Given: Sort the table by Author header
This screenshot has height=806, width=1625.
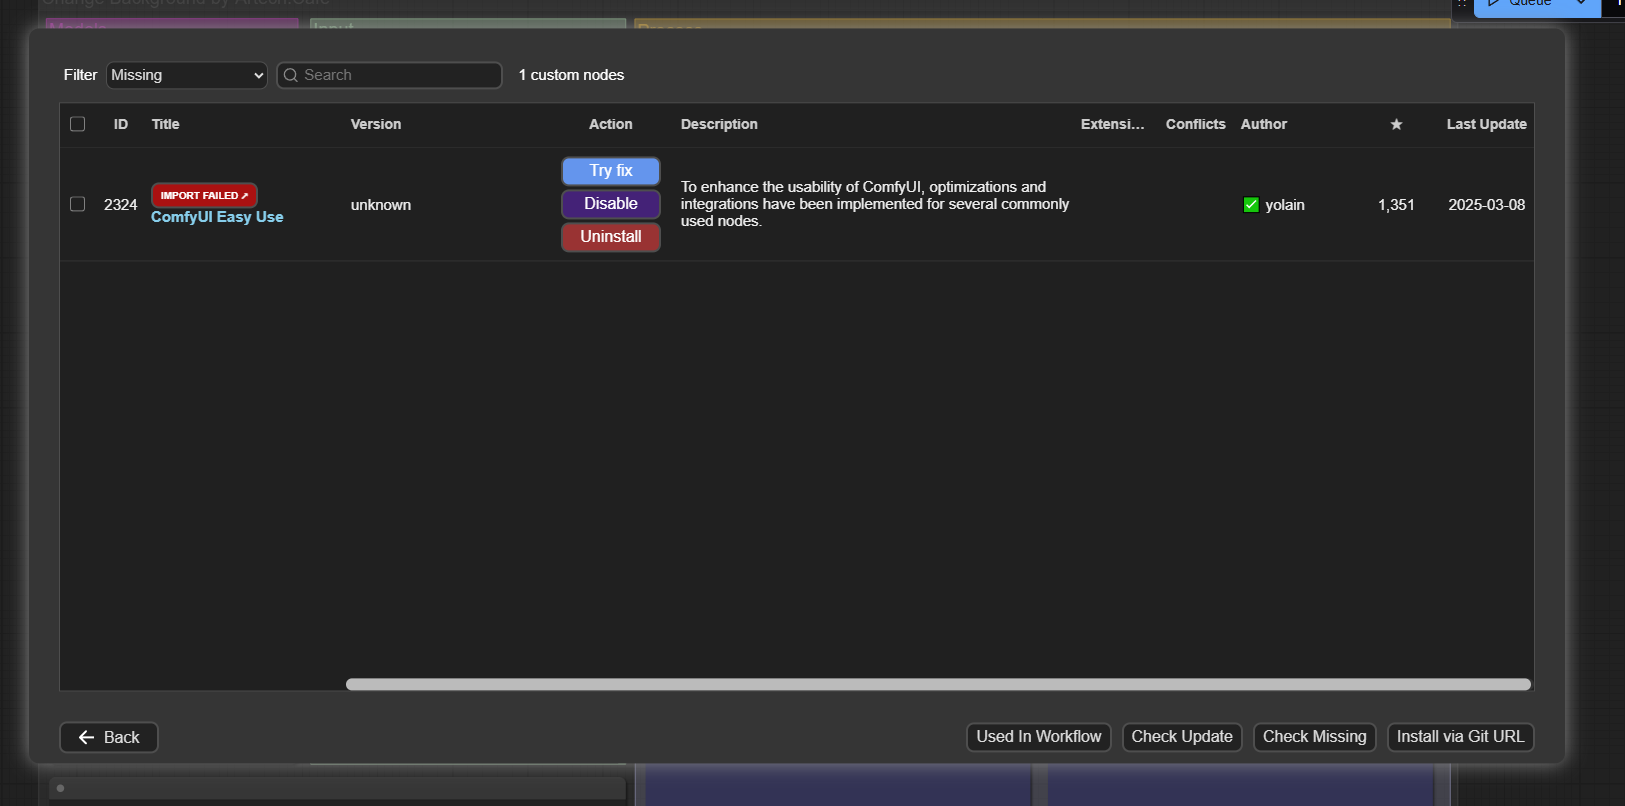Looking at the screenshot, I should coord(1263,124).
